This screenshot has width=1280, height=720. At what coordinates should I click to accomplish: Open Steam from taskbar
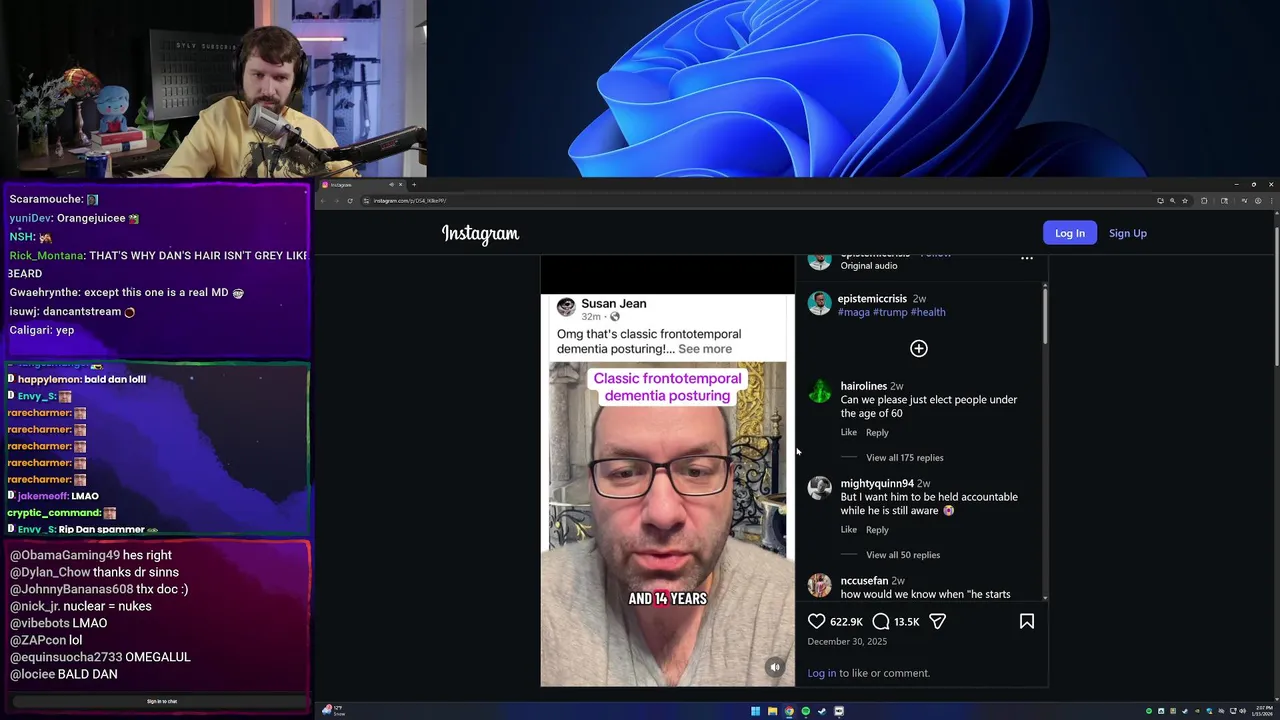pyautogui.click(x=822, y=711)
